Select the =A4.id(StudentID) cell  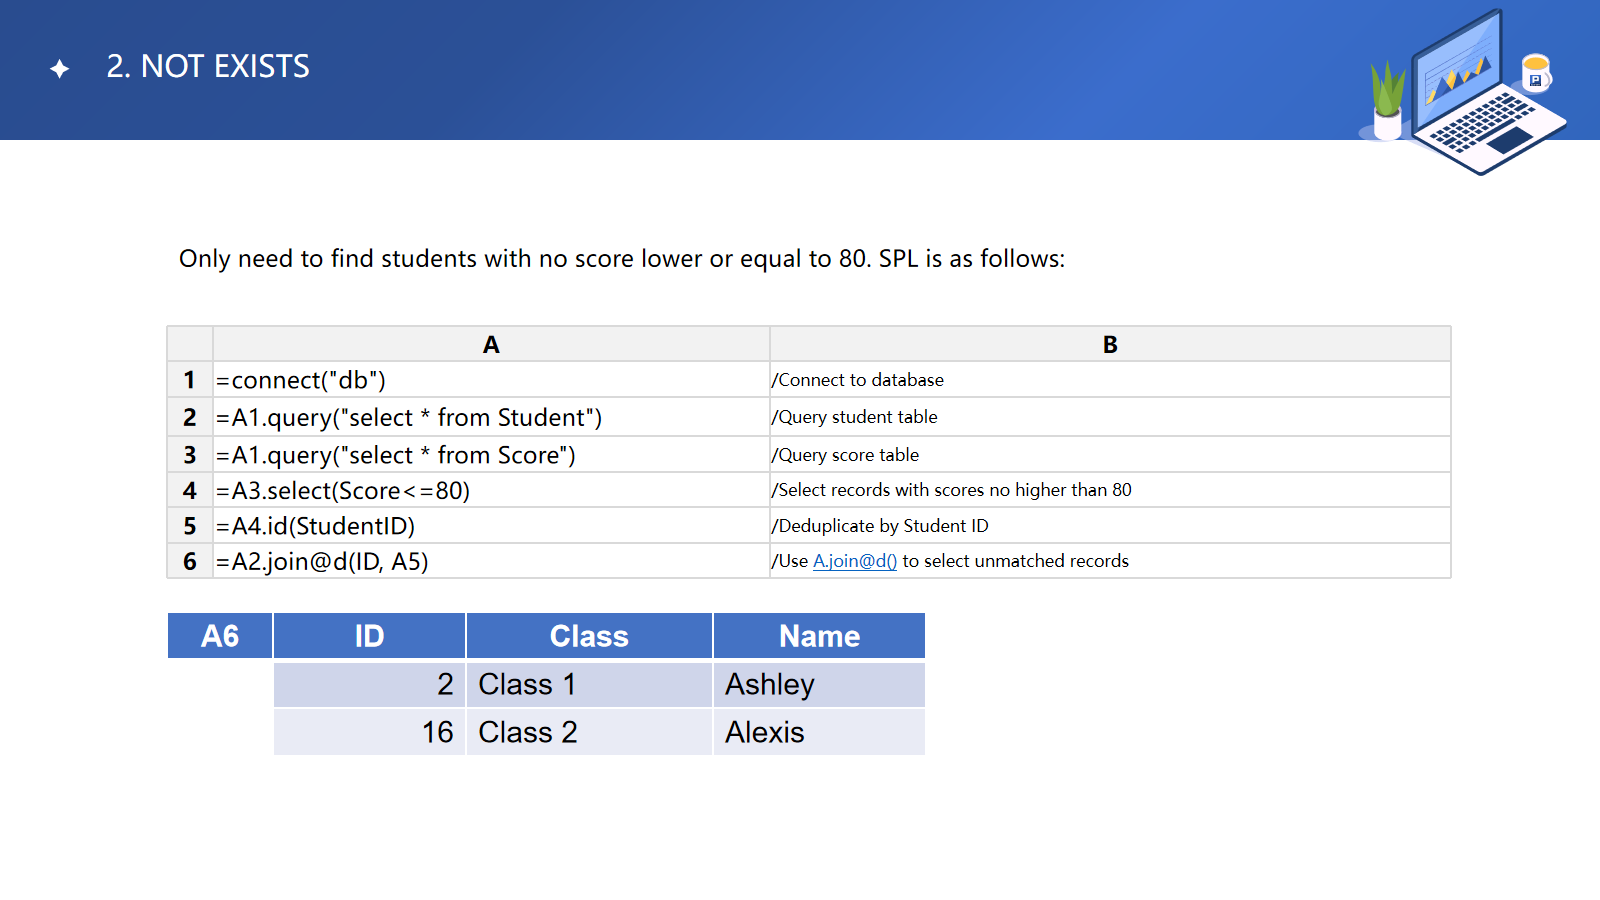click(x=491, y=526)
